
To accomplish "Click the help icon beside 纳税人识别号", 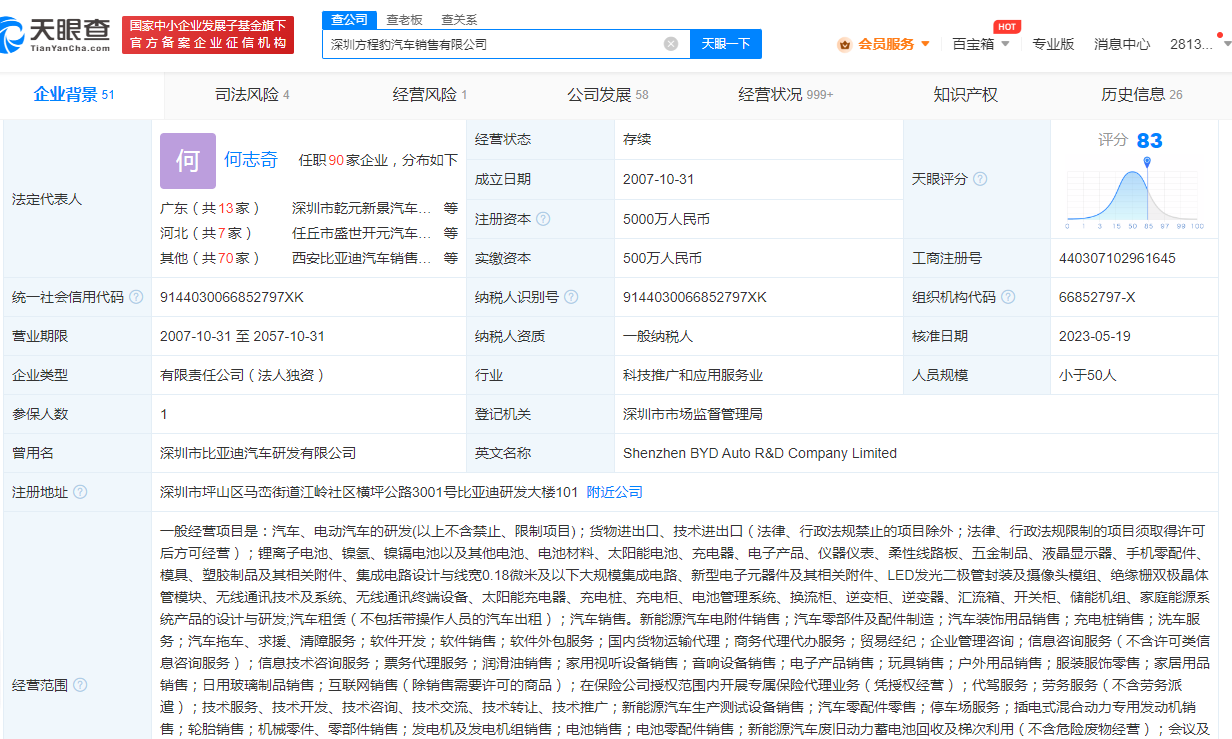I will click(570, 297).
